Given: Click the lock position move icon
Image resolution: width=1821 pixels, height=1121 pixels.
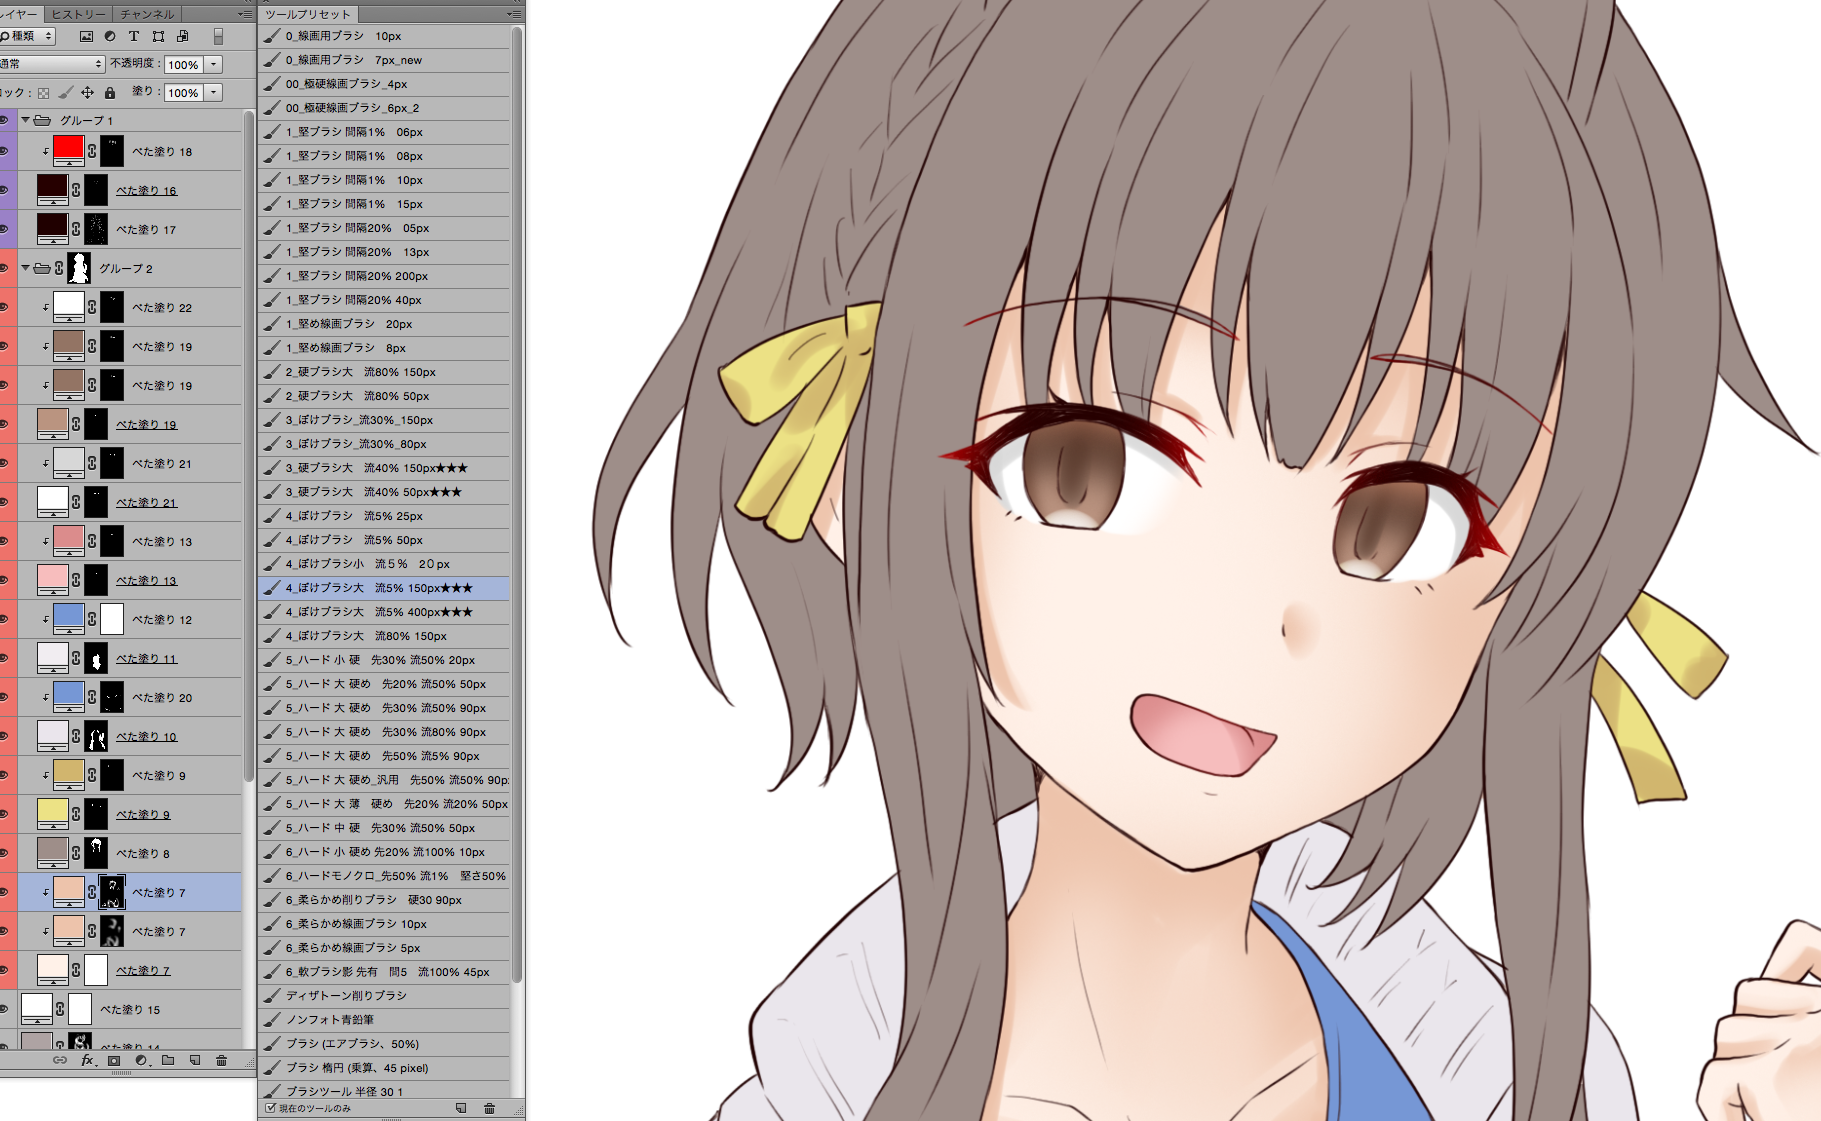Looking at the screenshot, I should (x=87, y=93).
